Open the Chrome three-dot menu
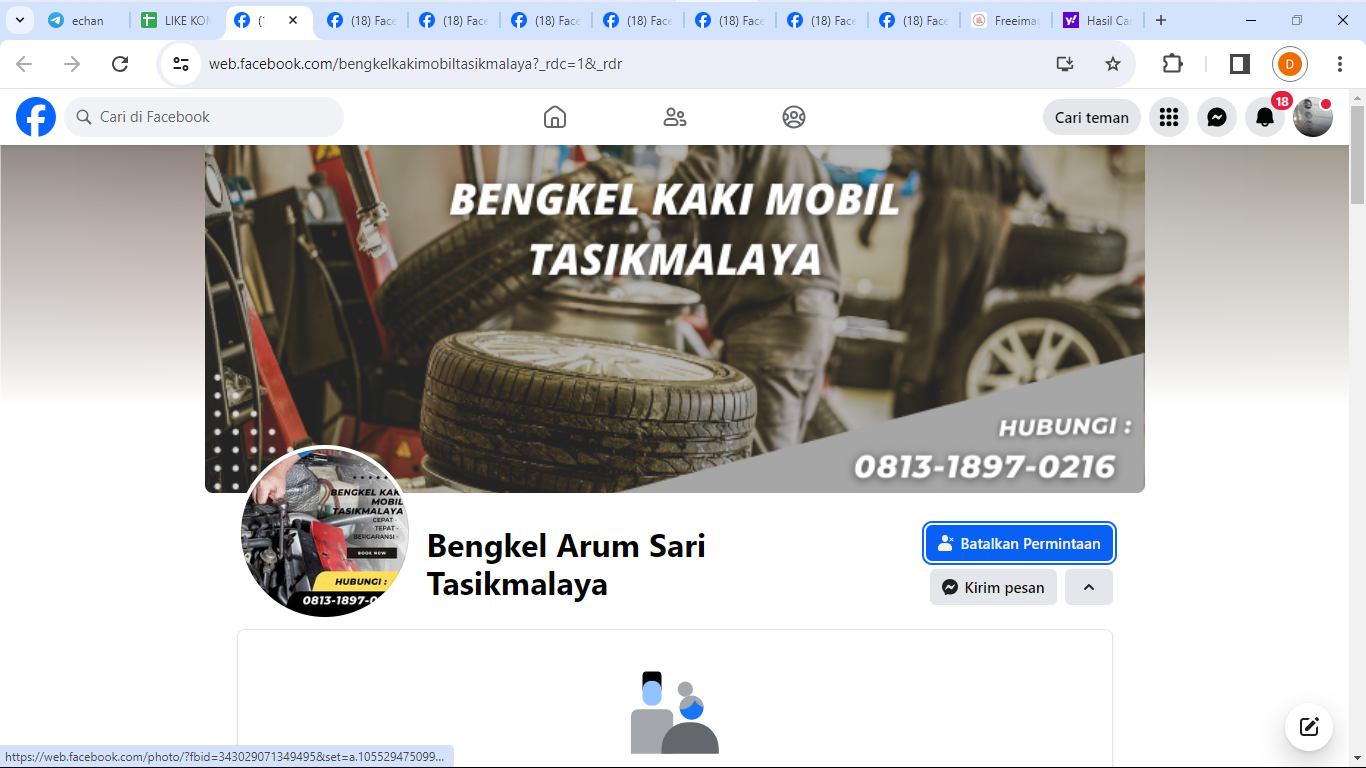1366x768 pixels. pos(1340,64)
